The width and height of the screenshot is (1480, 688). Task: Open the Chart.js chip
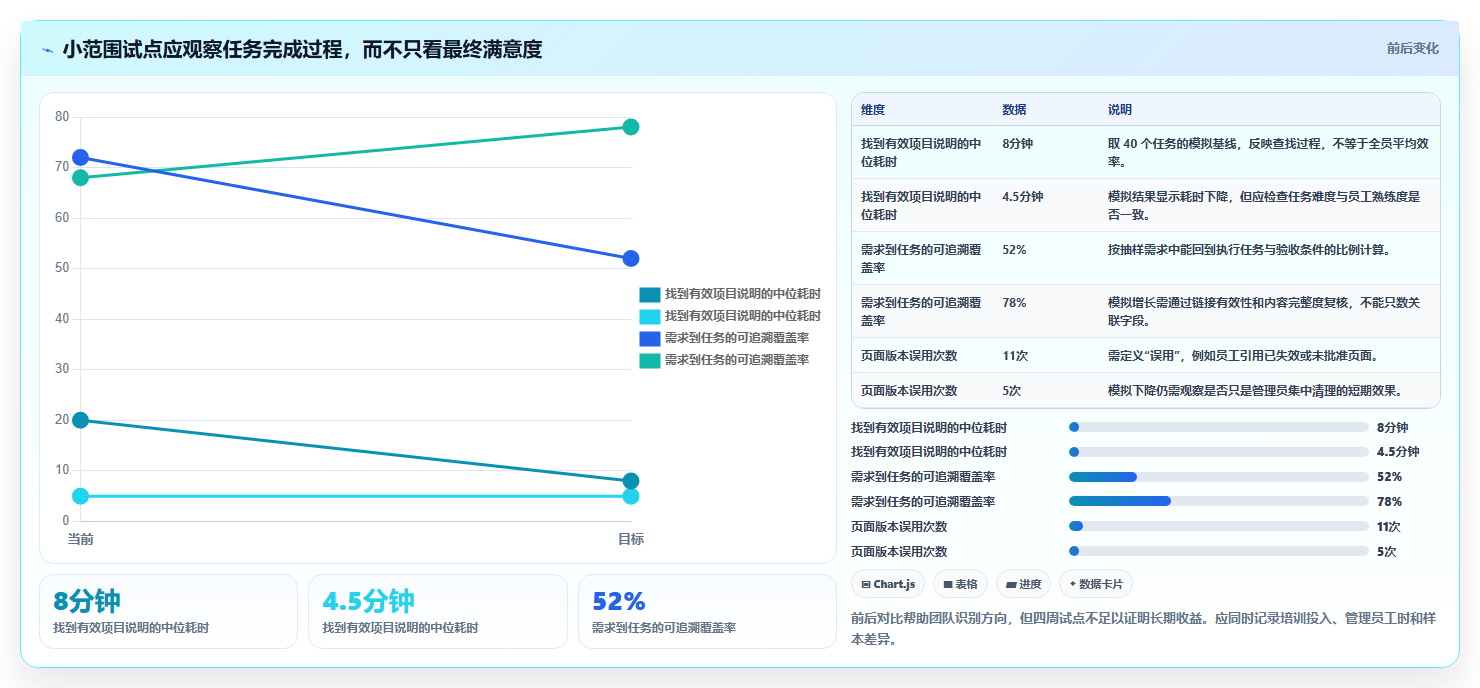pos(888,584)
